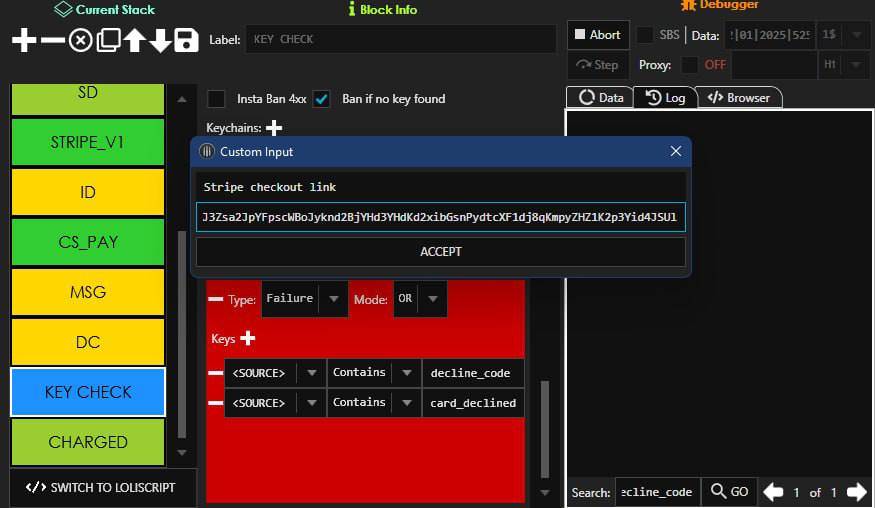The height and width of the screenshot is (508, 875).
Task: Click the card_declined key value field
Action: pyautogui.click(x=473, y=402)
